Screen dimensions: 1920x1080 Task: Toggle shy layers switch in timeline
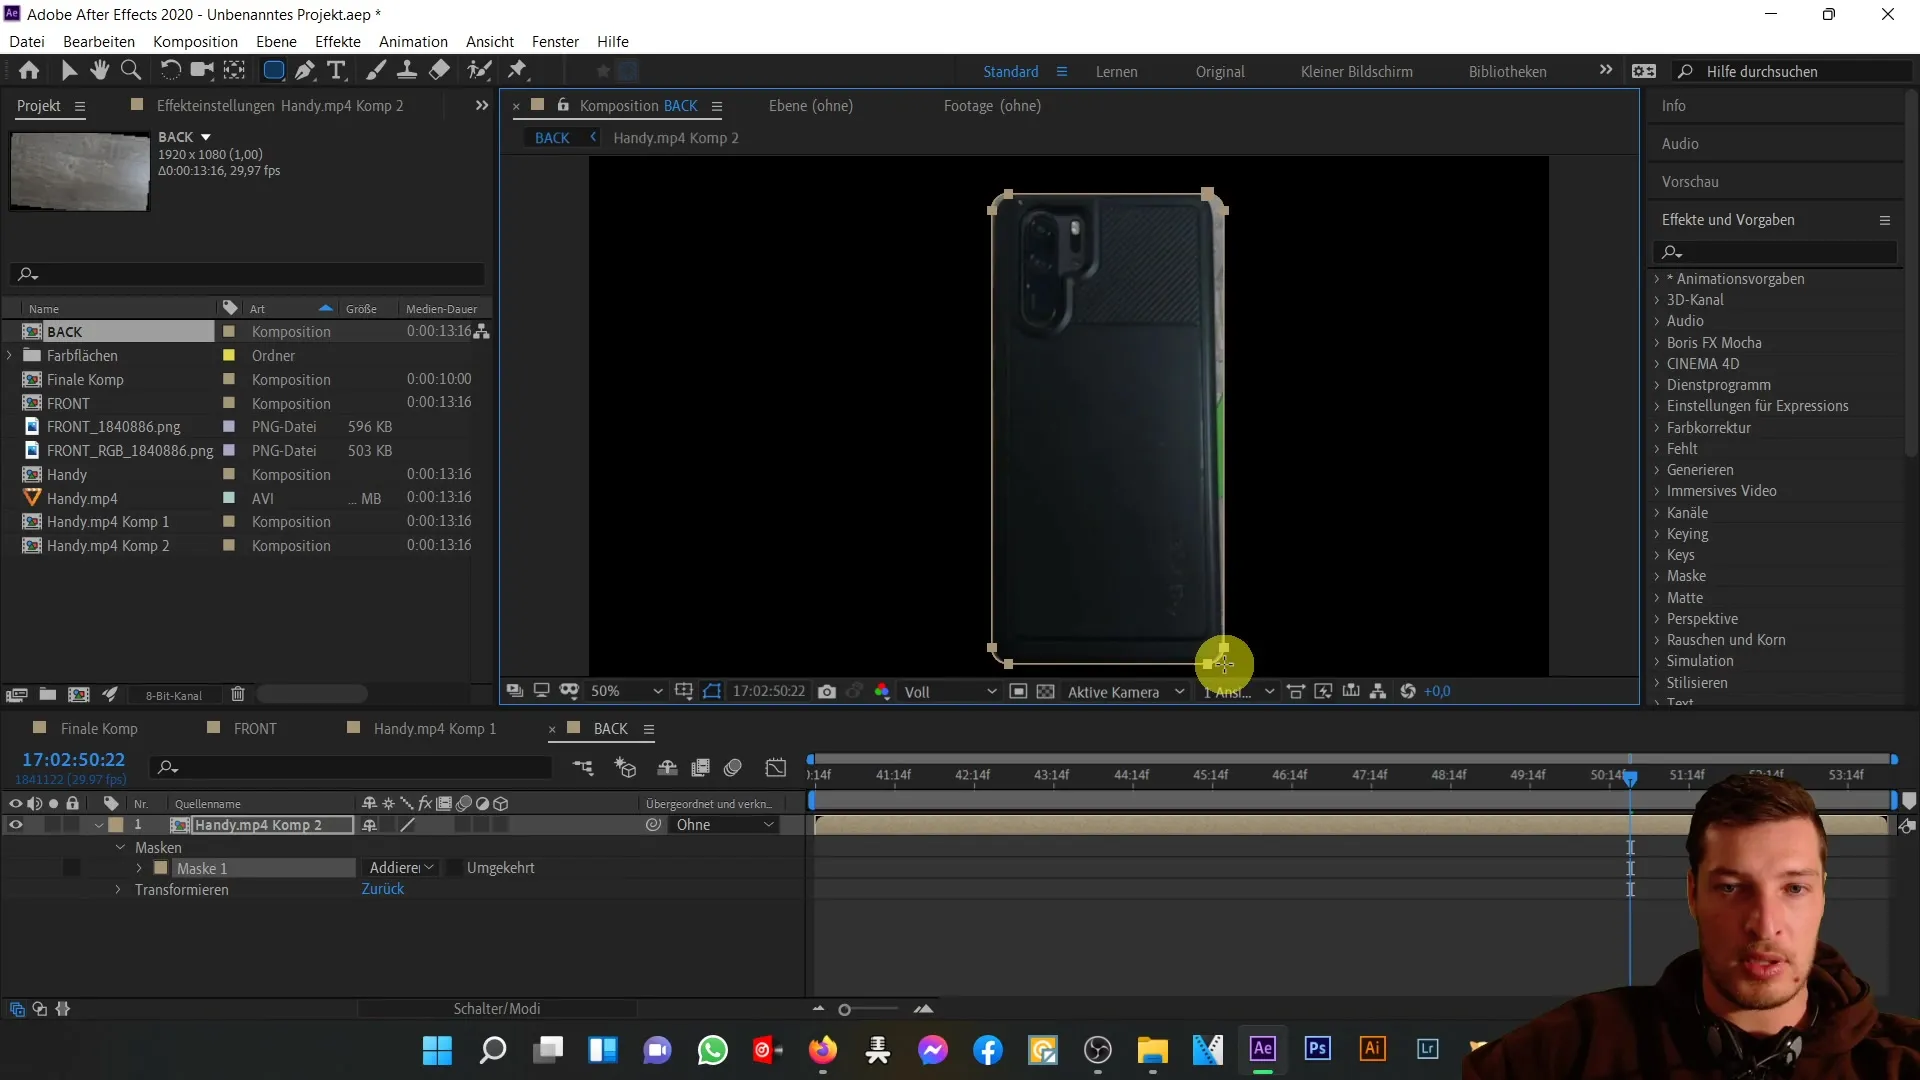click(x=667, y=768)
